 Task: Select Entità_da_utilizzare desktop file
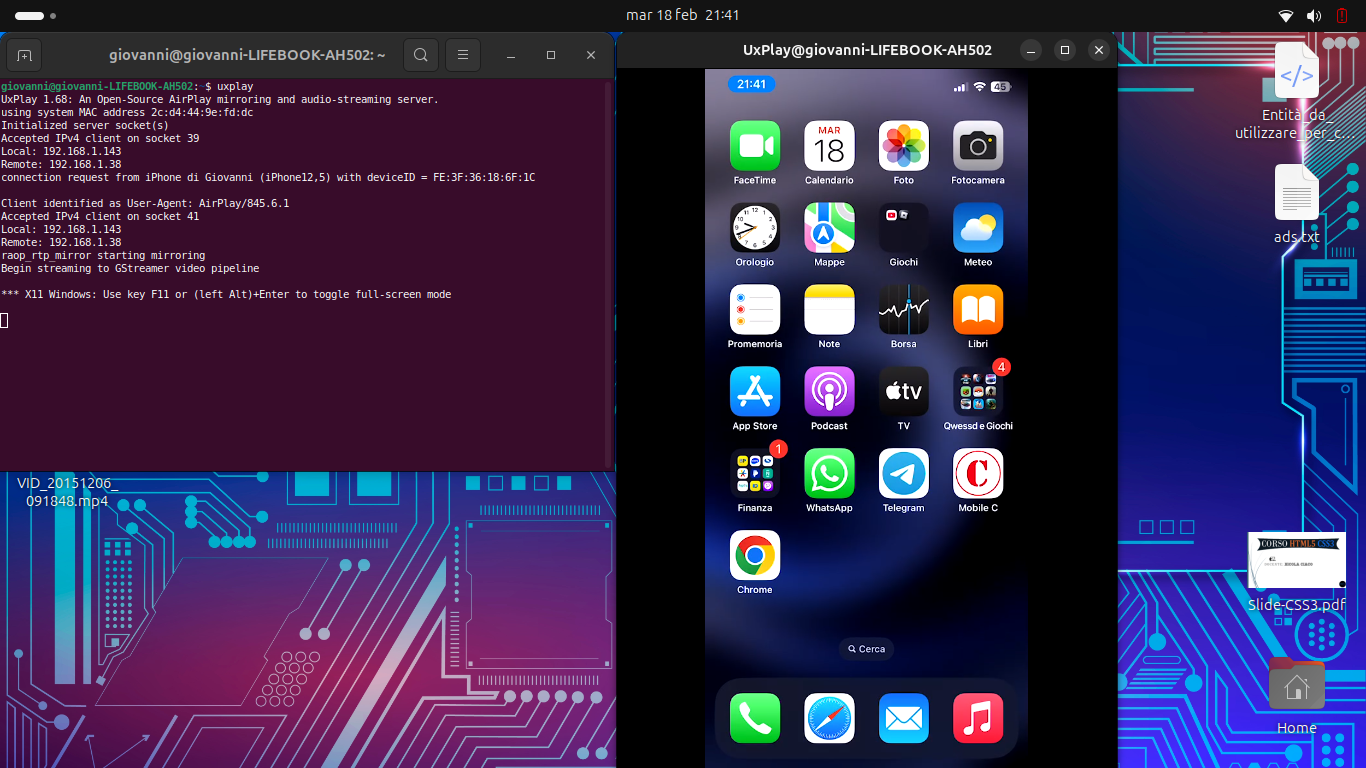(1297, 92)
